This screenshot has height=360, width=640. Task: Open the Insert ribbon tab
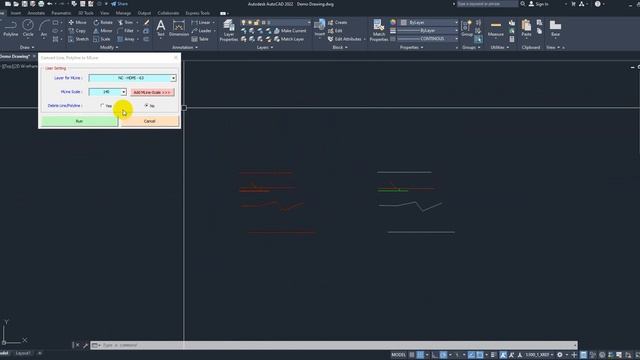click(x=16, y=13)
